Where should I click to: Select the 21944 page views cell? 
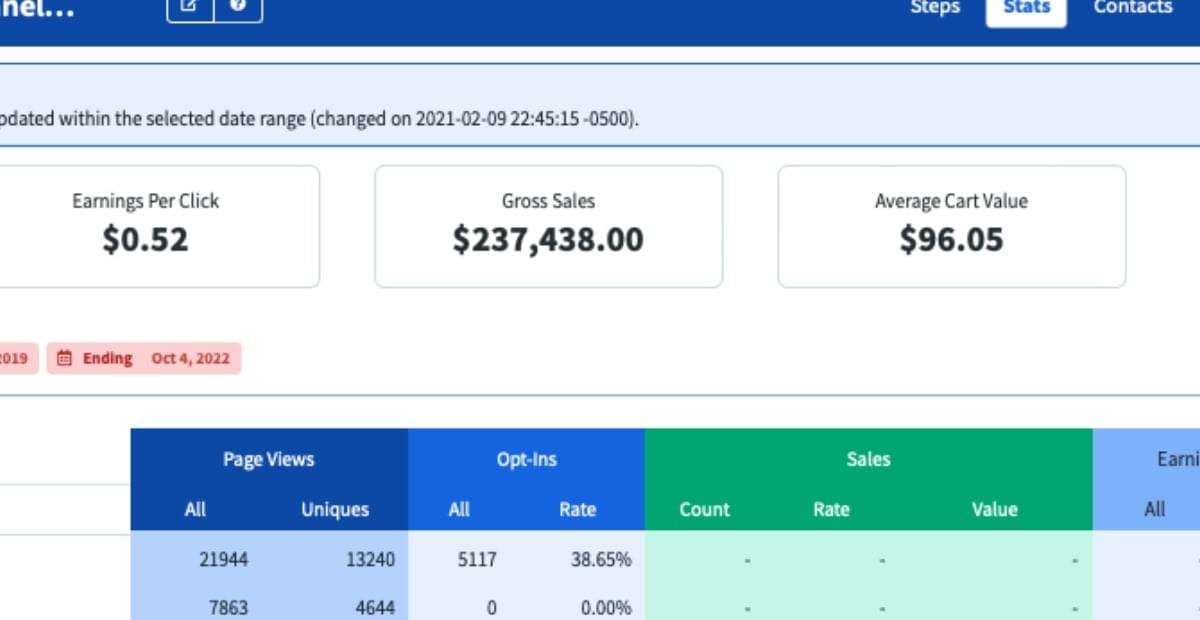click(x=224, y=559)
